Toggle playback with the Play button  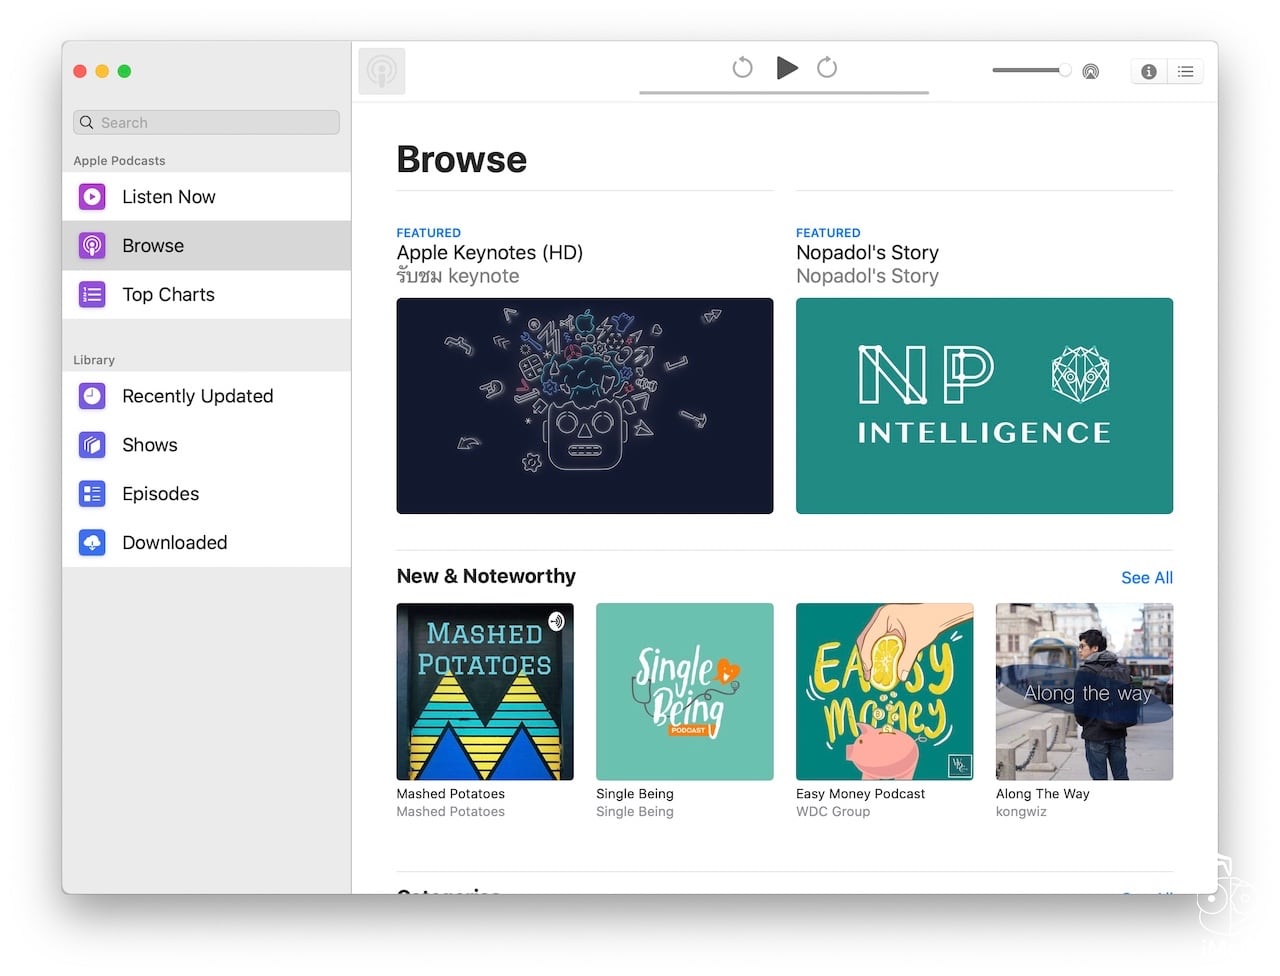click(787, 68)
